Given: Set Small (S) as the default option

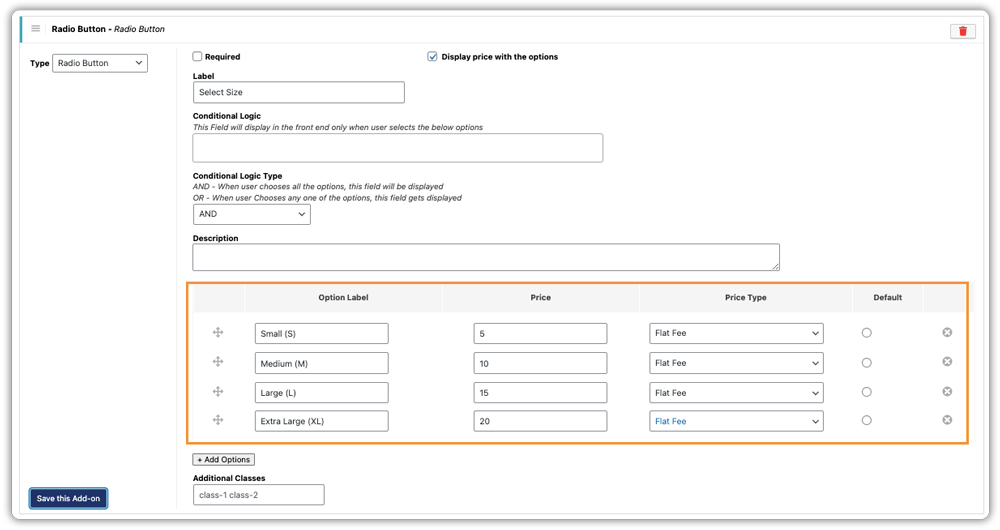Looking at the screenshot, I should coord(866,333).
